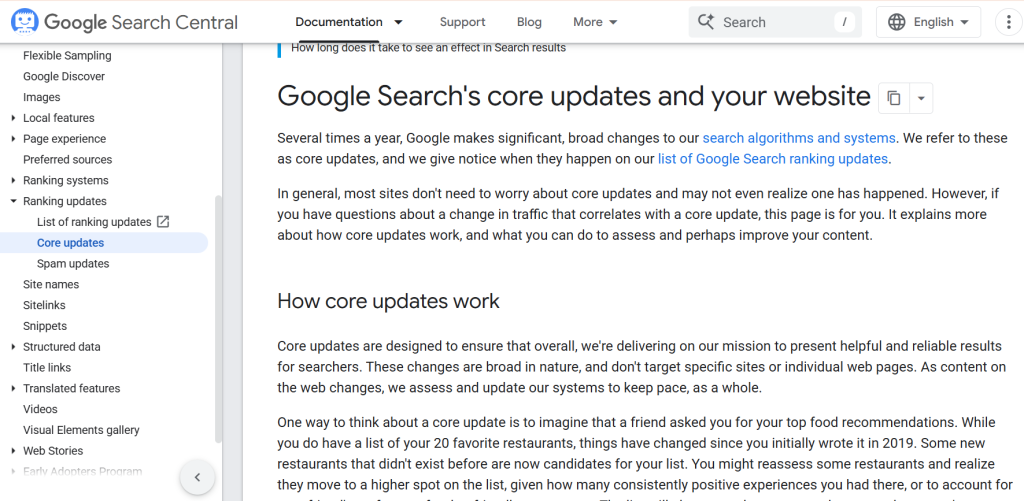Go to the Blog tab
This screenshot has width=1024, height=501.
tap(529, 22)
